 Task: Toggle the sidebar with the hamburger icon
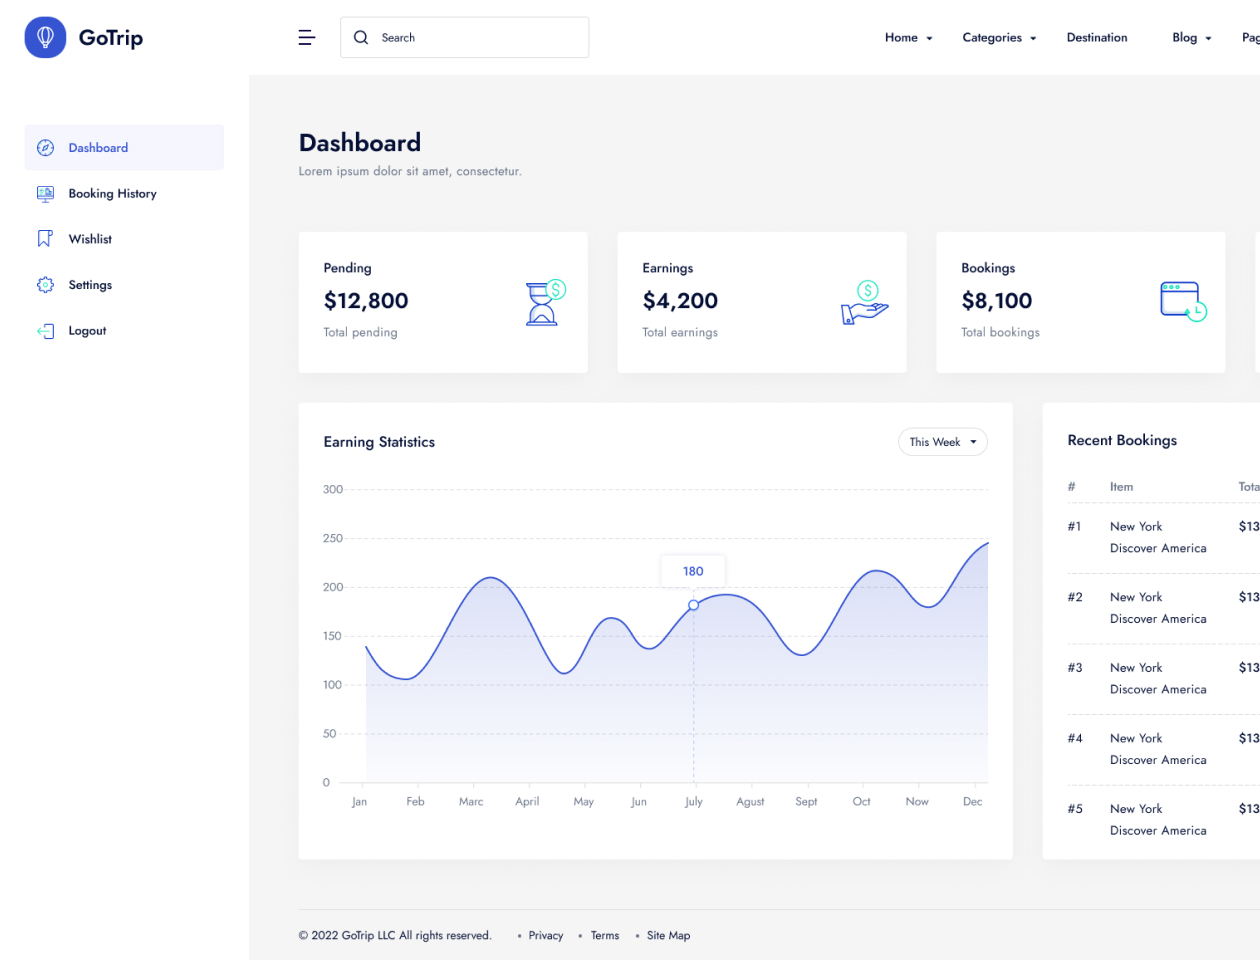click(306, 37)
